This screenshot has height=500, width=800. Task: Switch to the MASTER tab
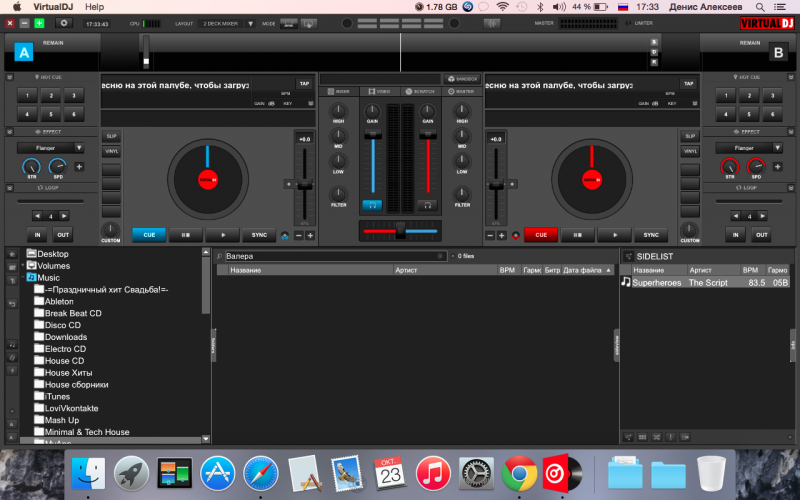[461, 91]
